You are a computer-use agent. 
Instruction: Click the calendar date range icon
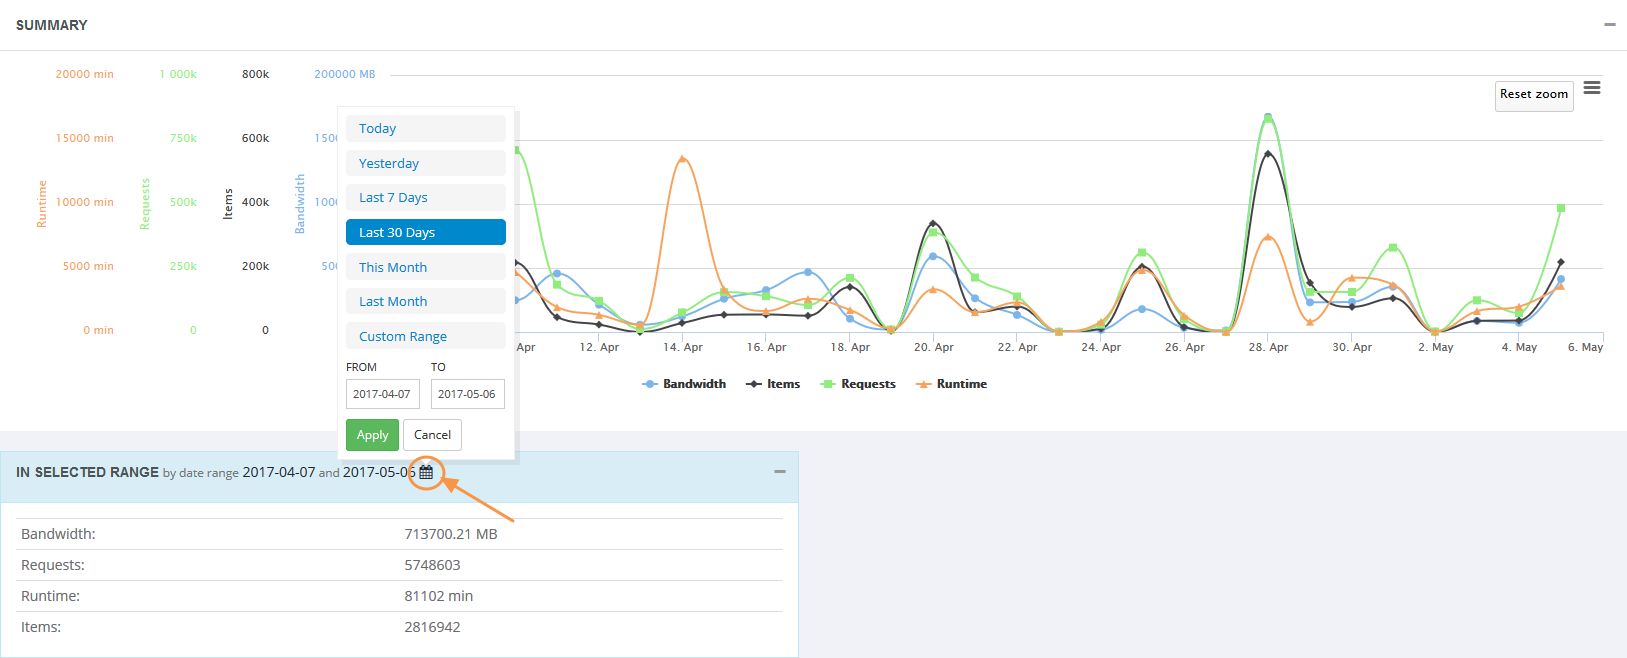pyautogui.click(x=426, y=472)
